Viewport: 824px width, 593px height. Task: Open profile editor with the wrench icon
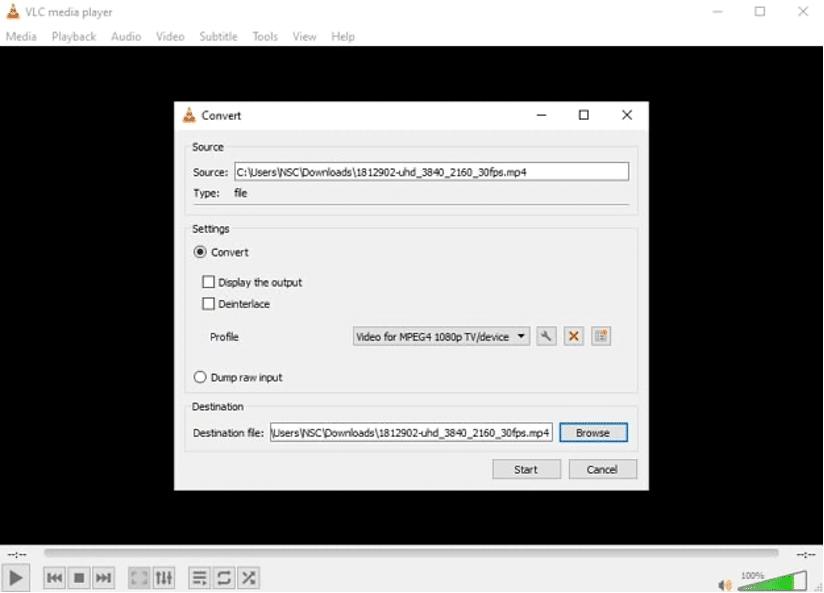[545, 336]
